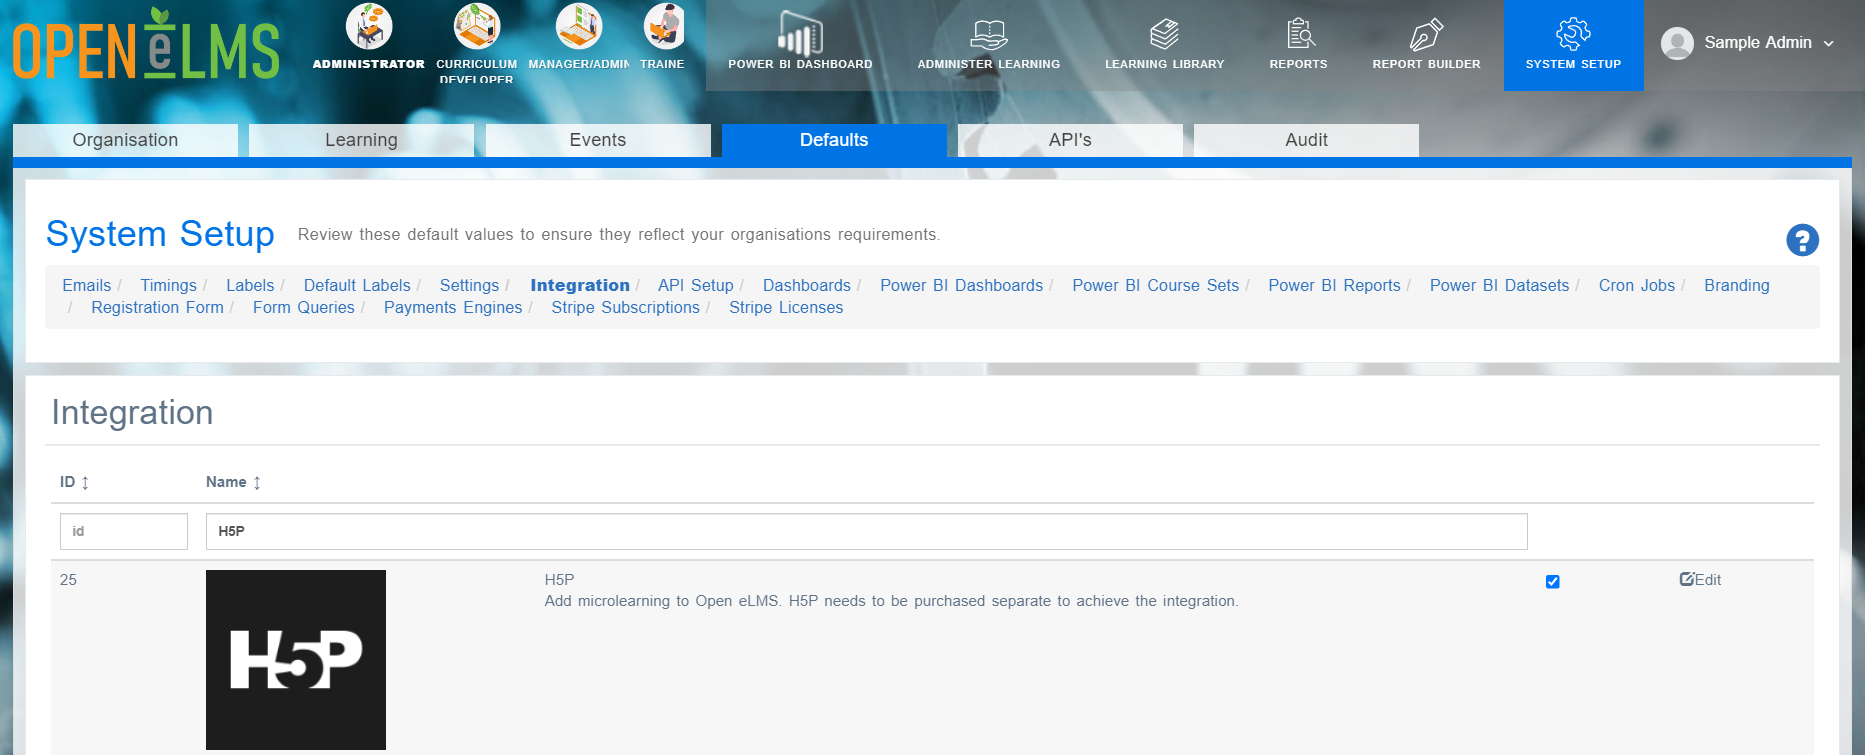Viewport: 1865px width, 755px height.
Task: Open the Cron Jobs link
Action: 1636,286
